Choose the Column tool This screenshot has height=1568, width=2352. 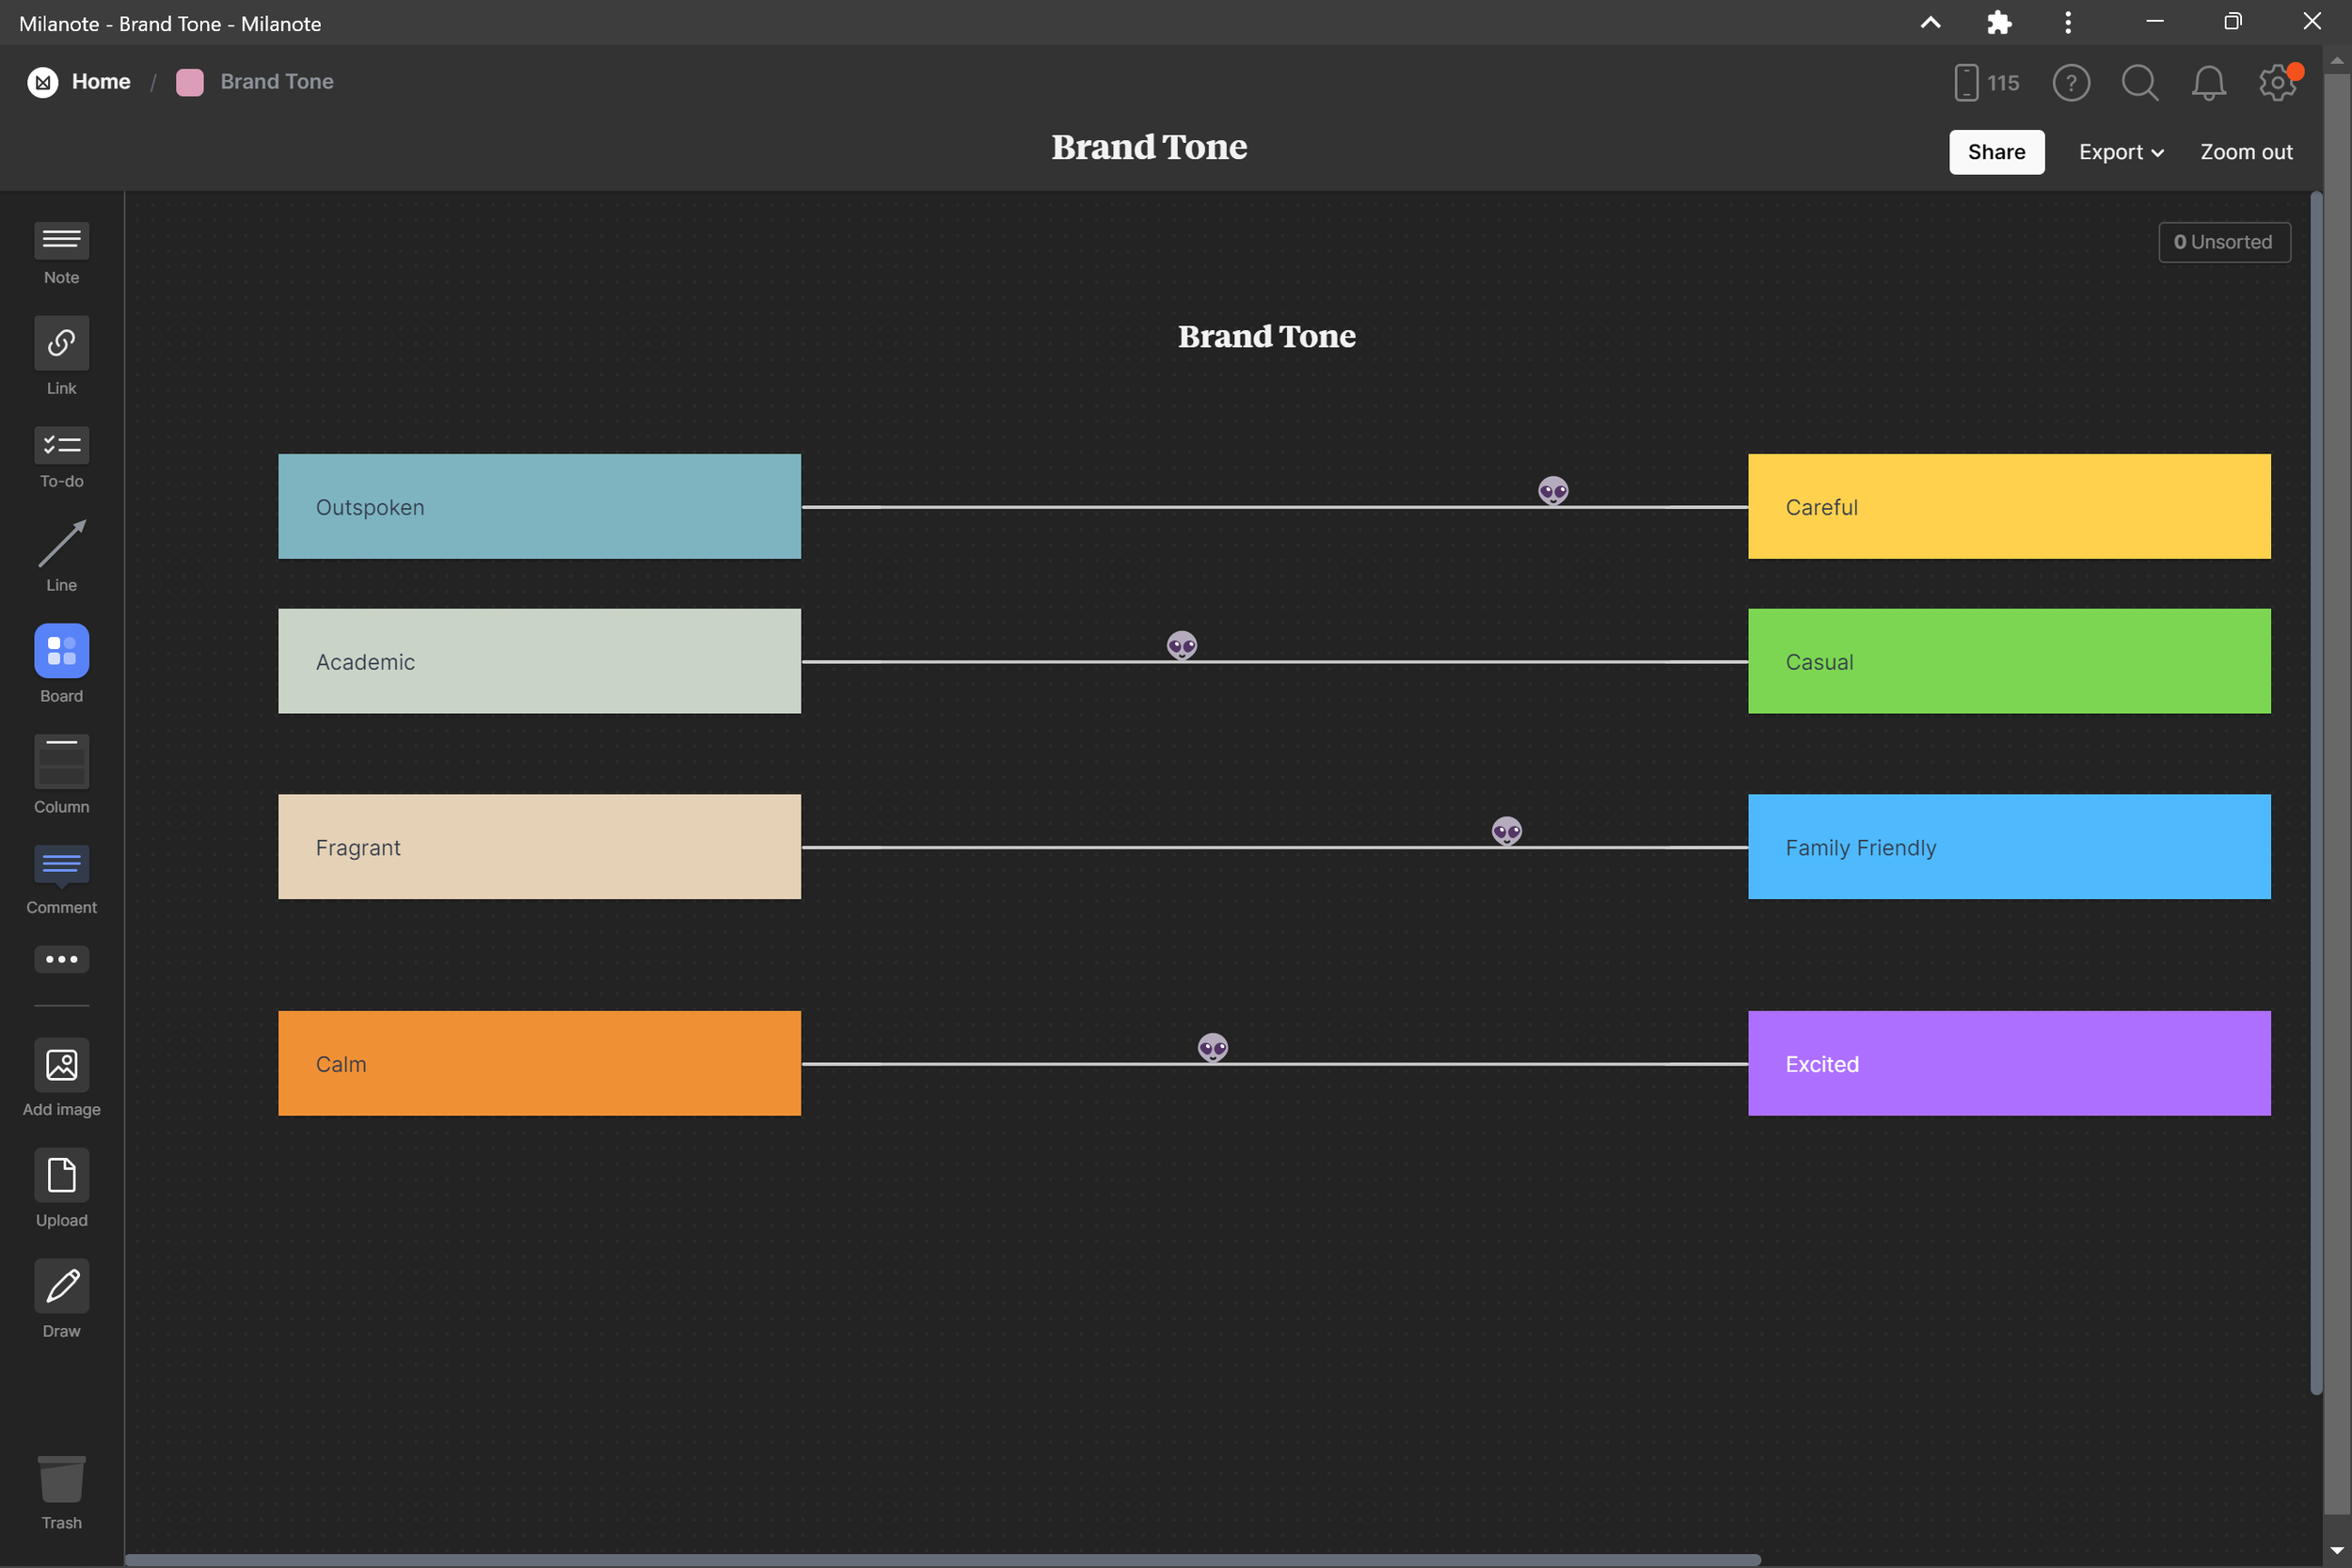[x=61, y=762]
